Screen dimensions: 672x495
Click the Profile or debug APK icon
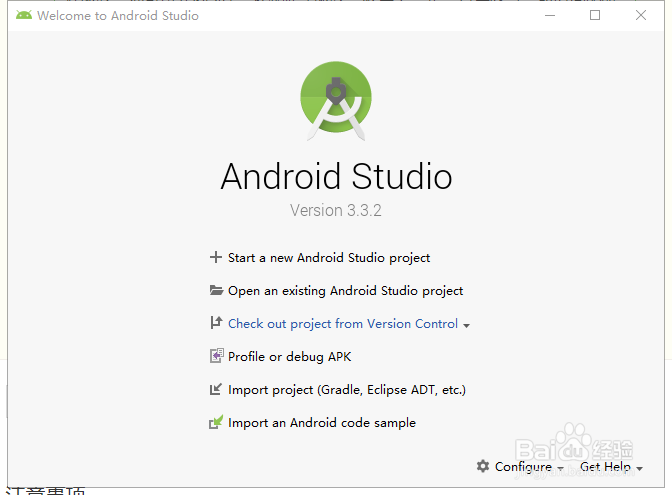point(216,356)
